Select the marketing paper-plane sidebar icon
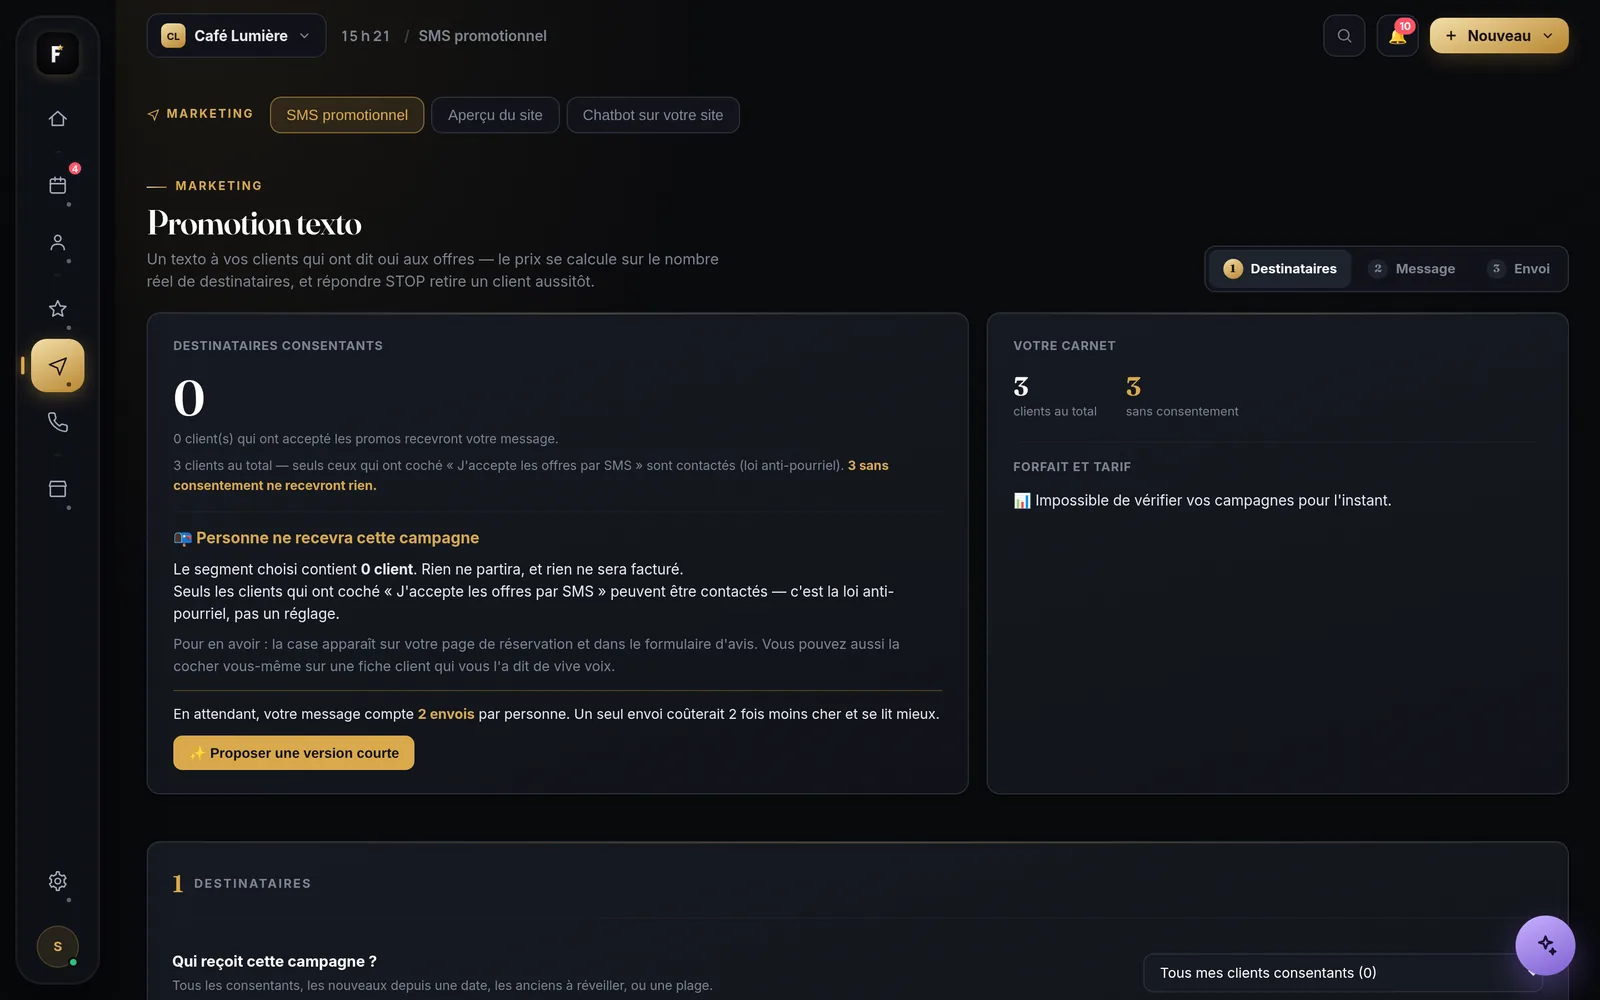The height and width of the screenshot is (1000, 1600). 57,366
